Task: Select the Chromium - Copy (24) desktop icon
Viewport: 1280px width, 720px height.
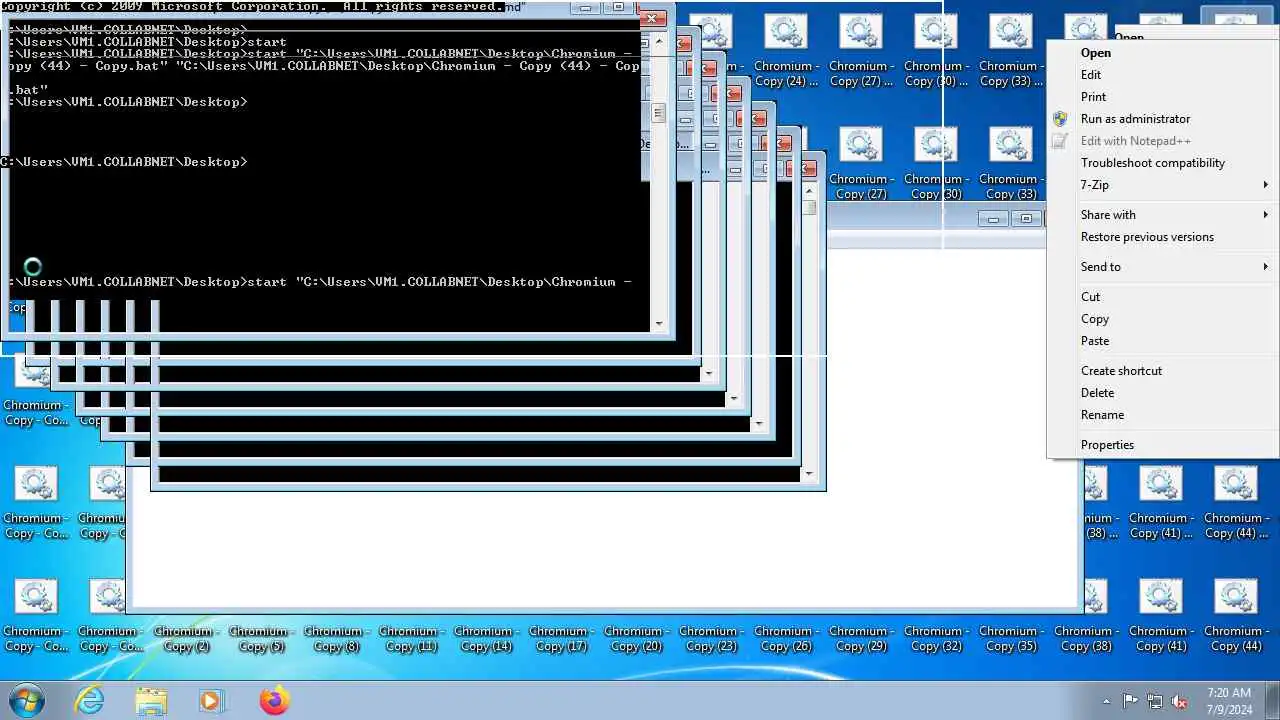Action: click(786, 52)
